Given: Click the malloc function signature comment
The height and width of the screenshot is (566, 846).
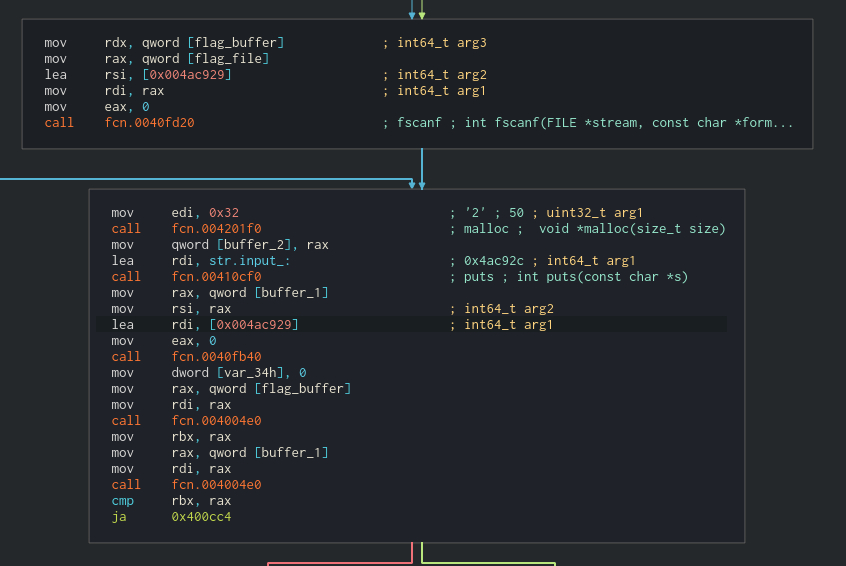Looking at the screenshot, I should (632, 229).
